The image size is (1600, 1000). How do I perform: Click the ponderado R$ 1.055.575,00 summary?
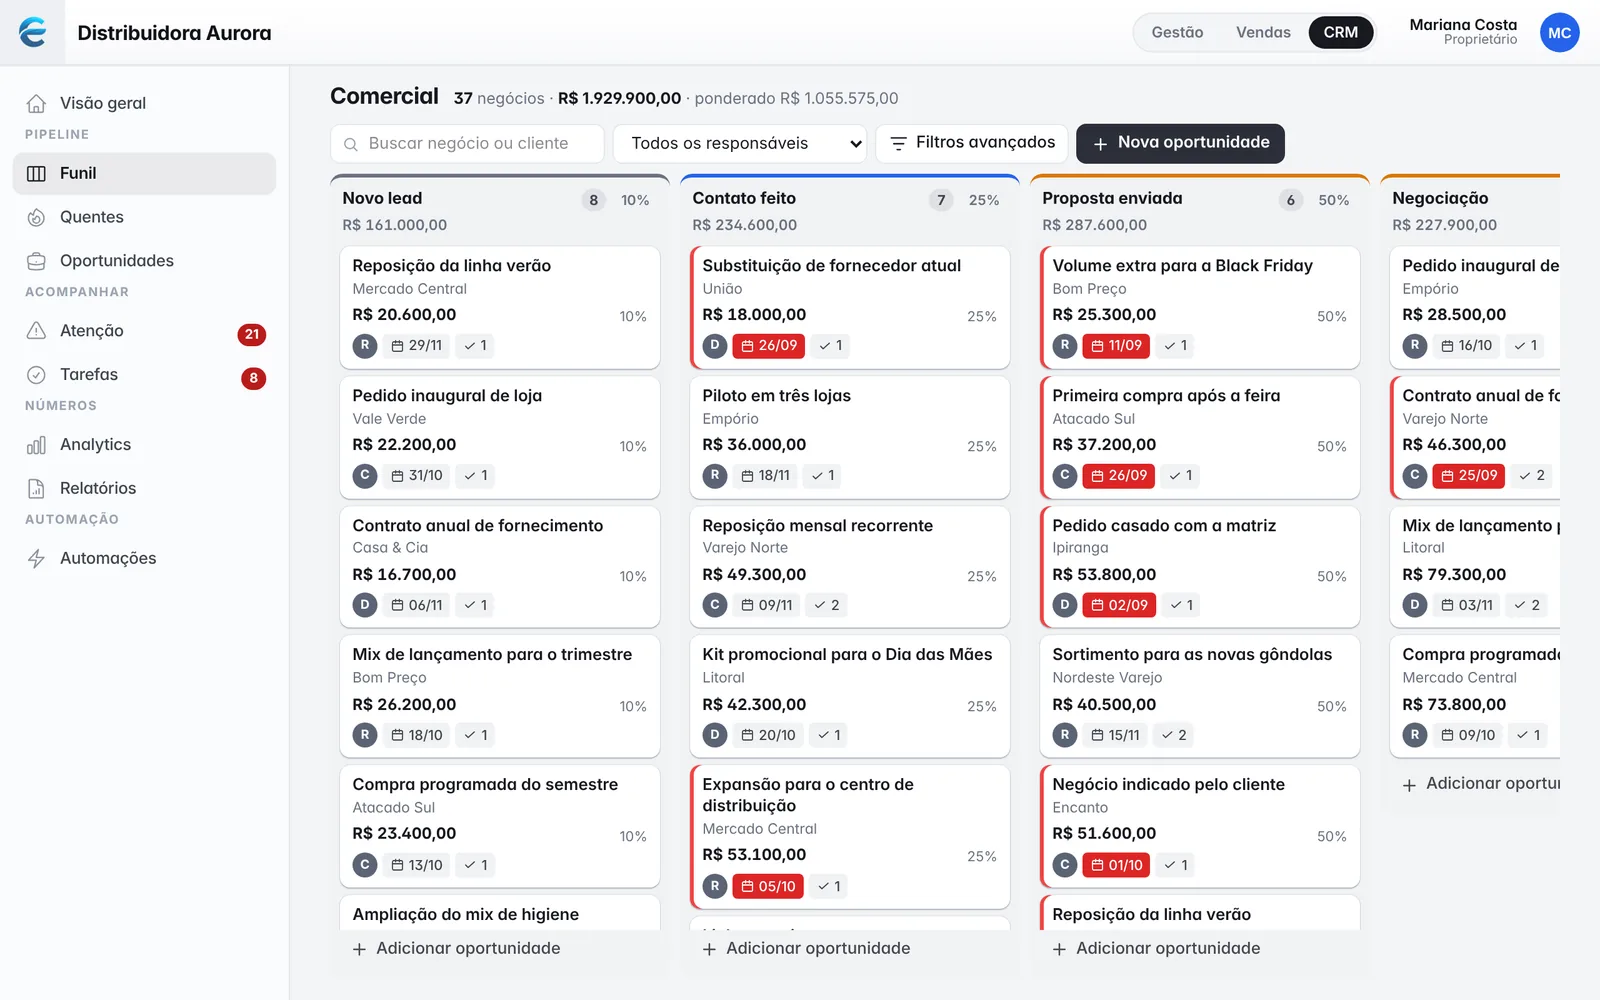796,99
